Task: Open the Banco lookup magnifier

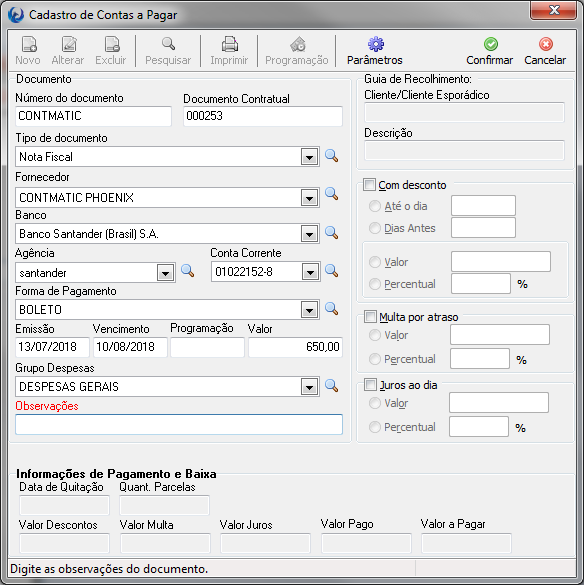Action: (331, 232)
